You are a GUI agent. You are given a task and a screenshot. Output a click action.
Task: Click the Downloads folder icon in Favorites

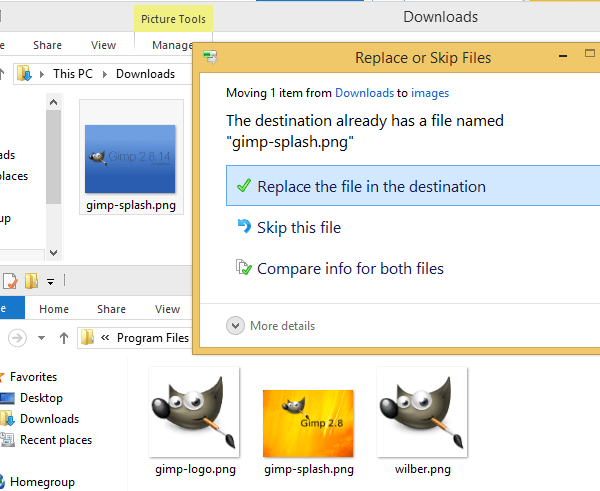point(7,419)
